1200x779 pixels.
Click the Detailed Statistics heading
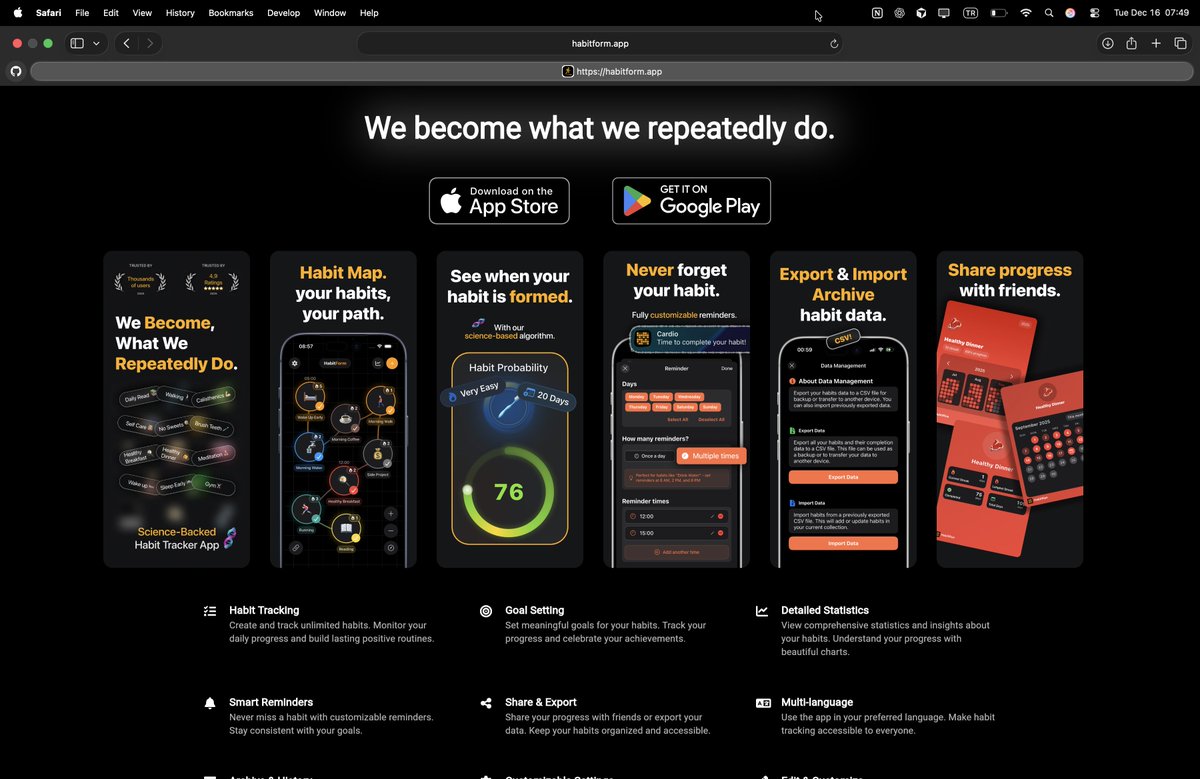[x=825, y=610]
